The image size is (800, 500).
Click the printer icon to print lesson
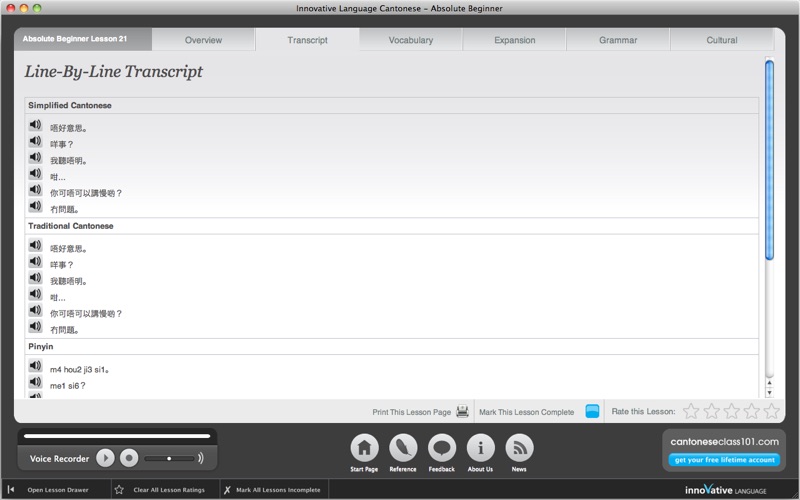462,411
